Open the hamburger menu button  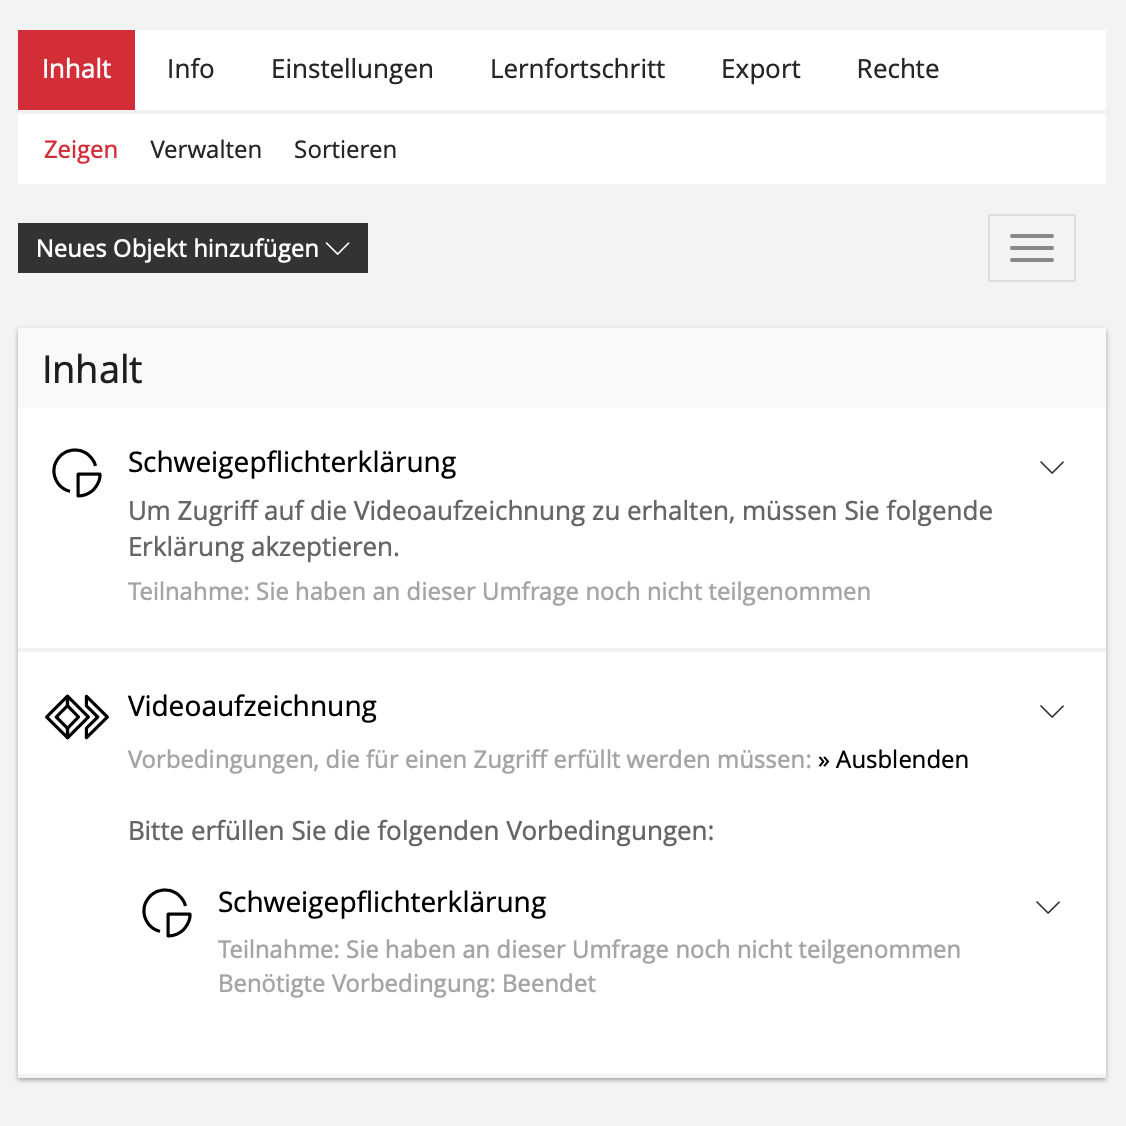point(1031,248)
